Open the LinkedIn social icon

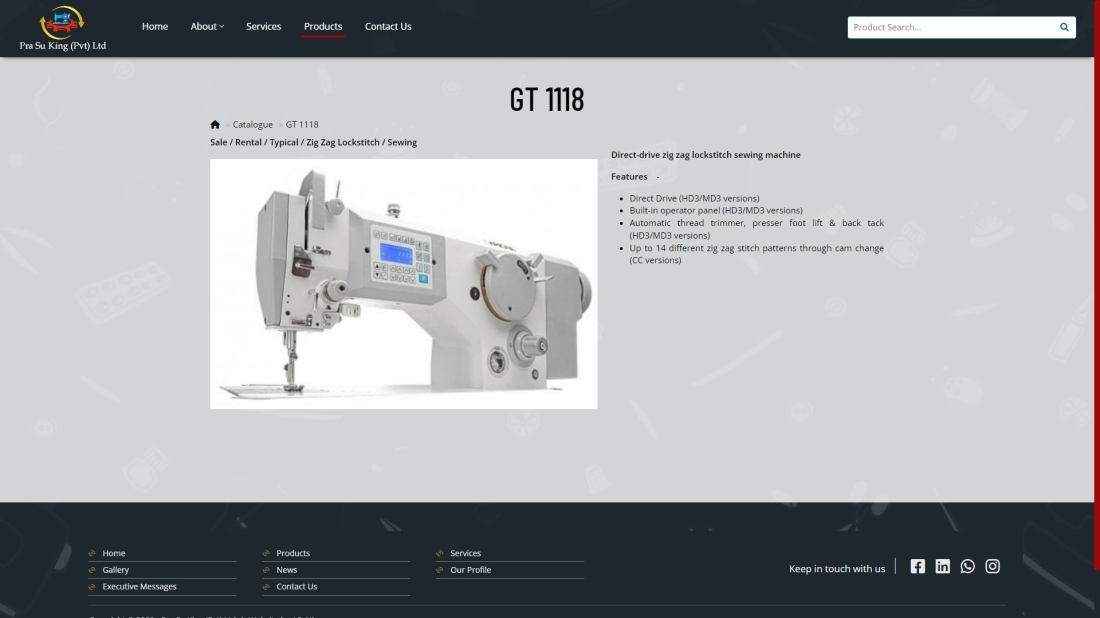point(942,567)
